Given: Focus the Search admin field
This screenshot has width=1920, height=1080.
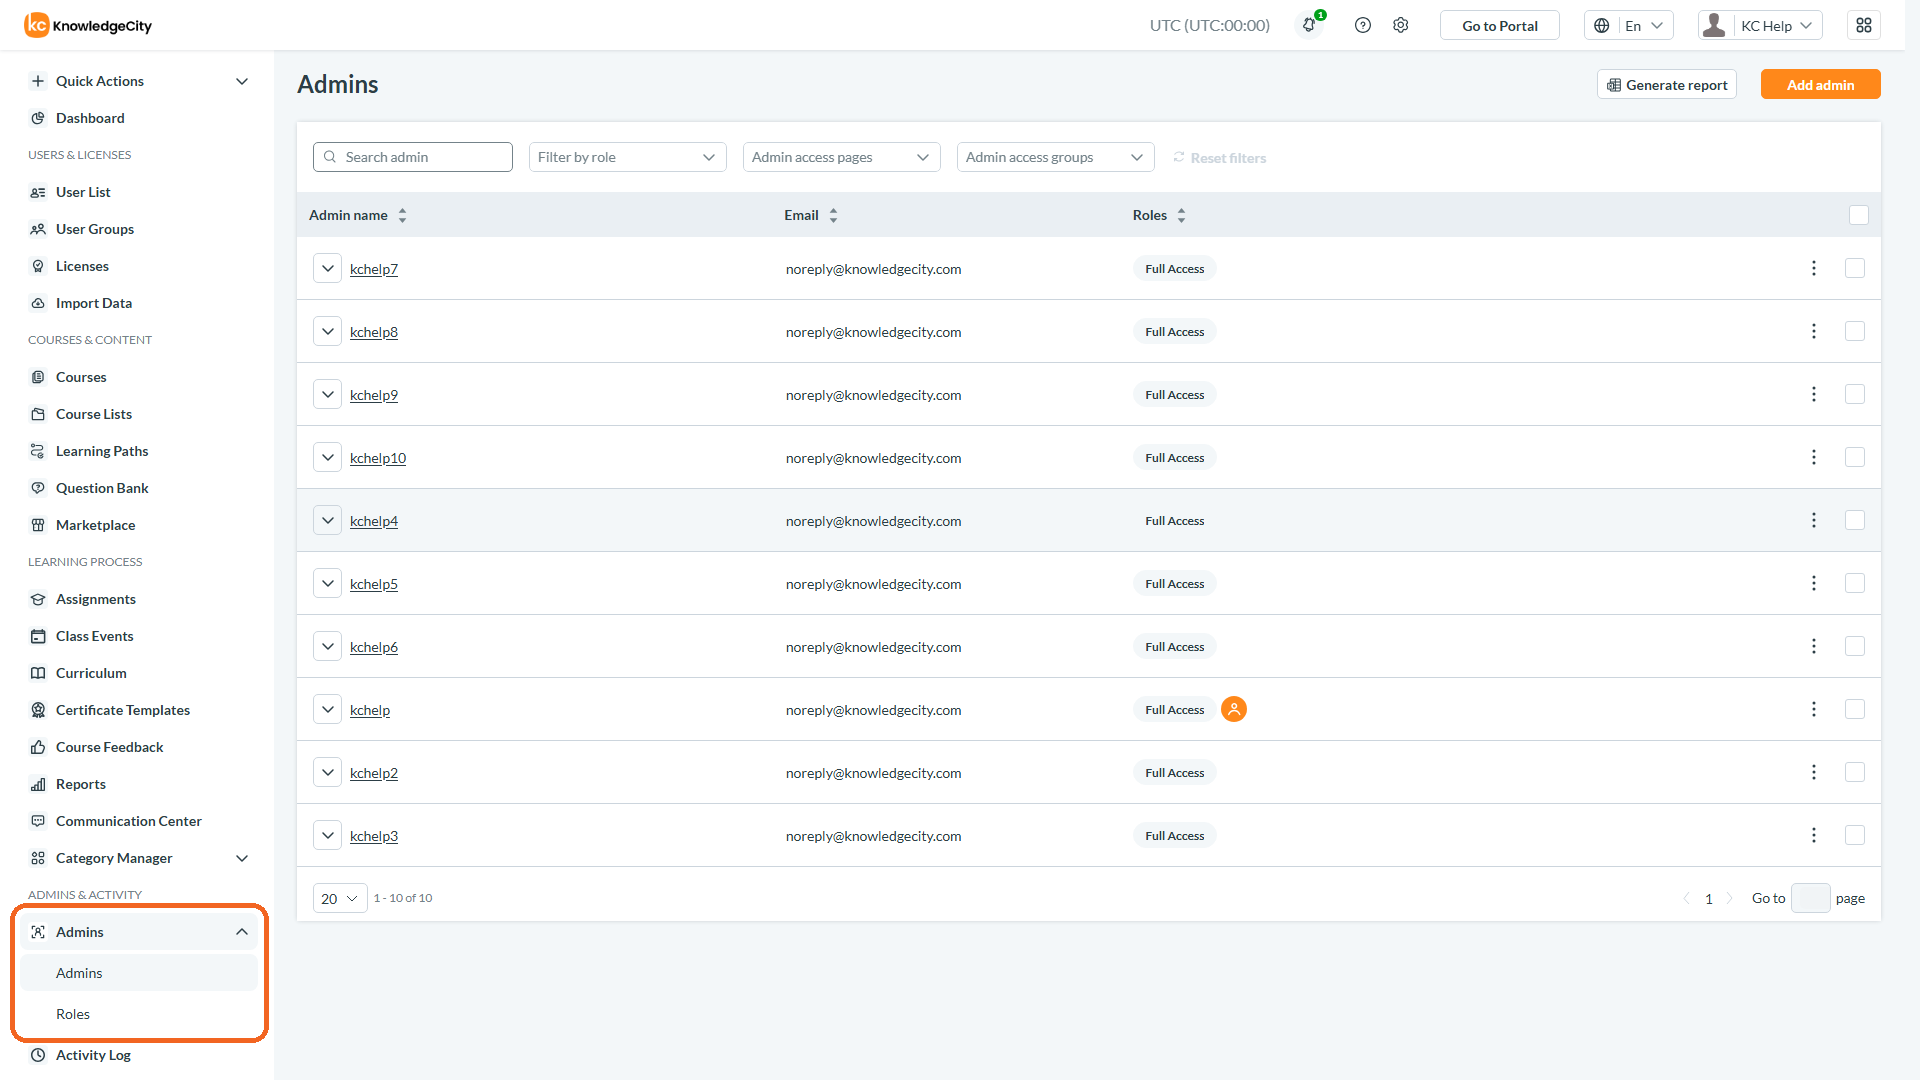Looking at the screenshot, I should pos(413,157).
